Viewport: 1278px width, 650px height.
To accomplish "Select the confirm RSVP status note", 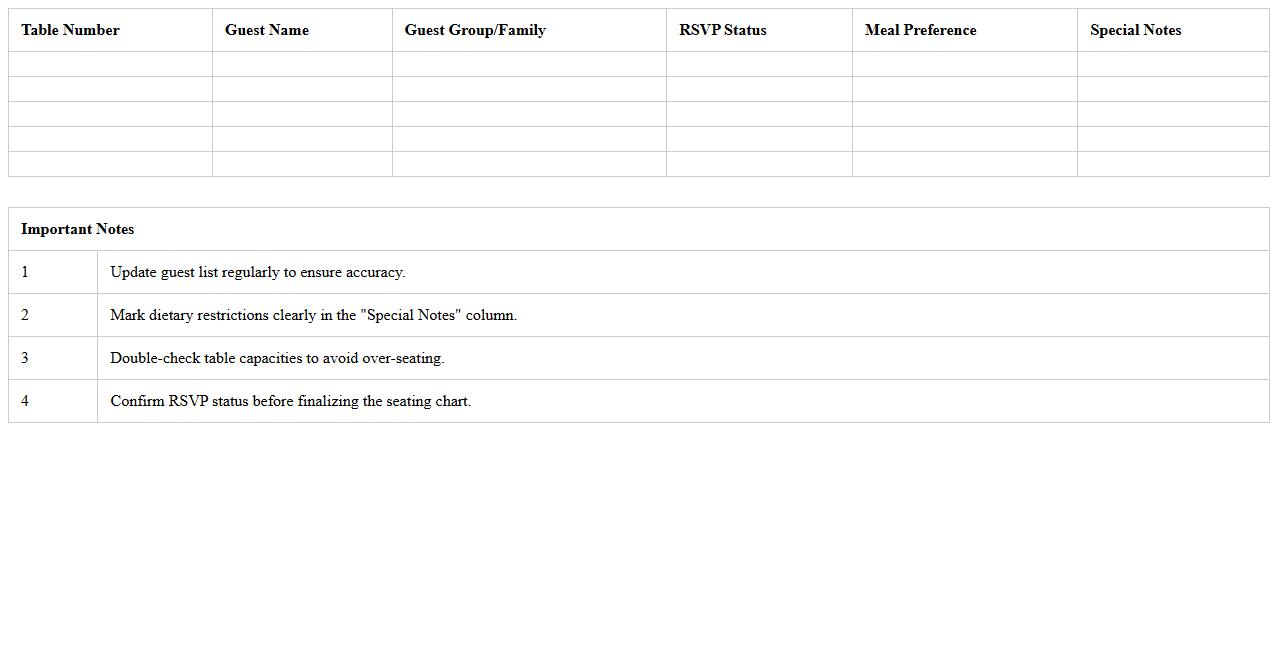I will (291, 401).
